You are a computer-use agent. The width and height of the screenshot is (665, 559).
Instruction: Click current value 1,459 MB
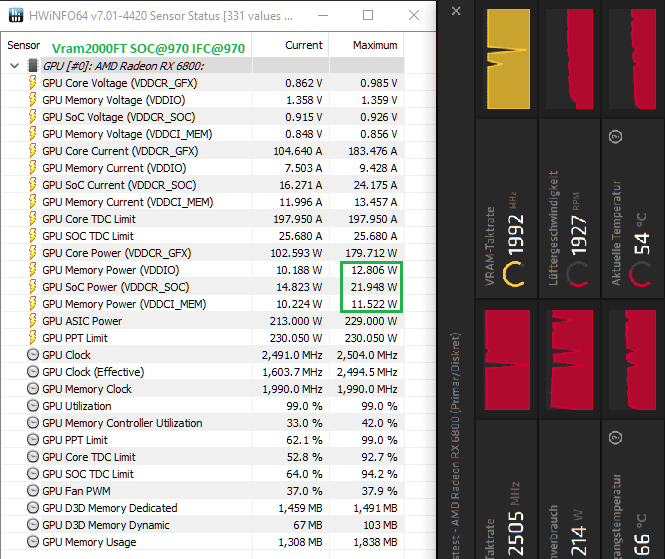300,508
